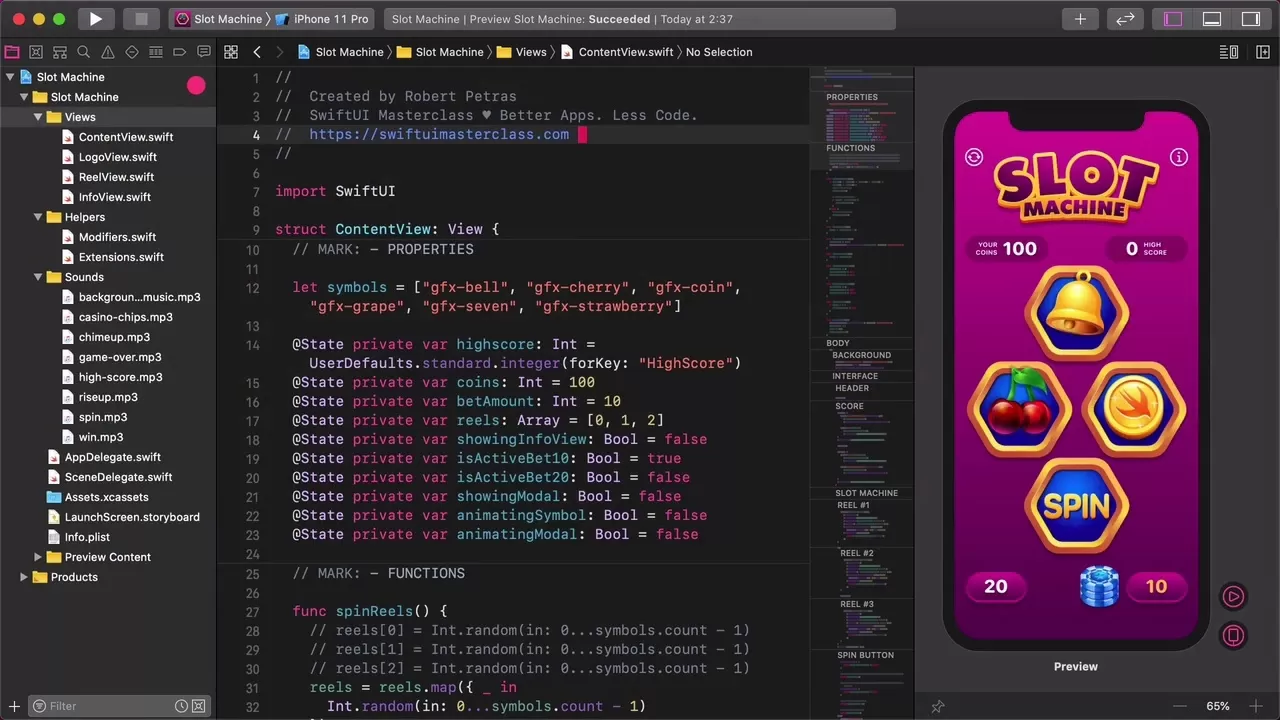Click the Run (play) button in toolbar
The height and width of the screenshot is (720, 1280).
tap(95, 19)
